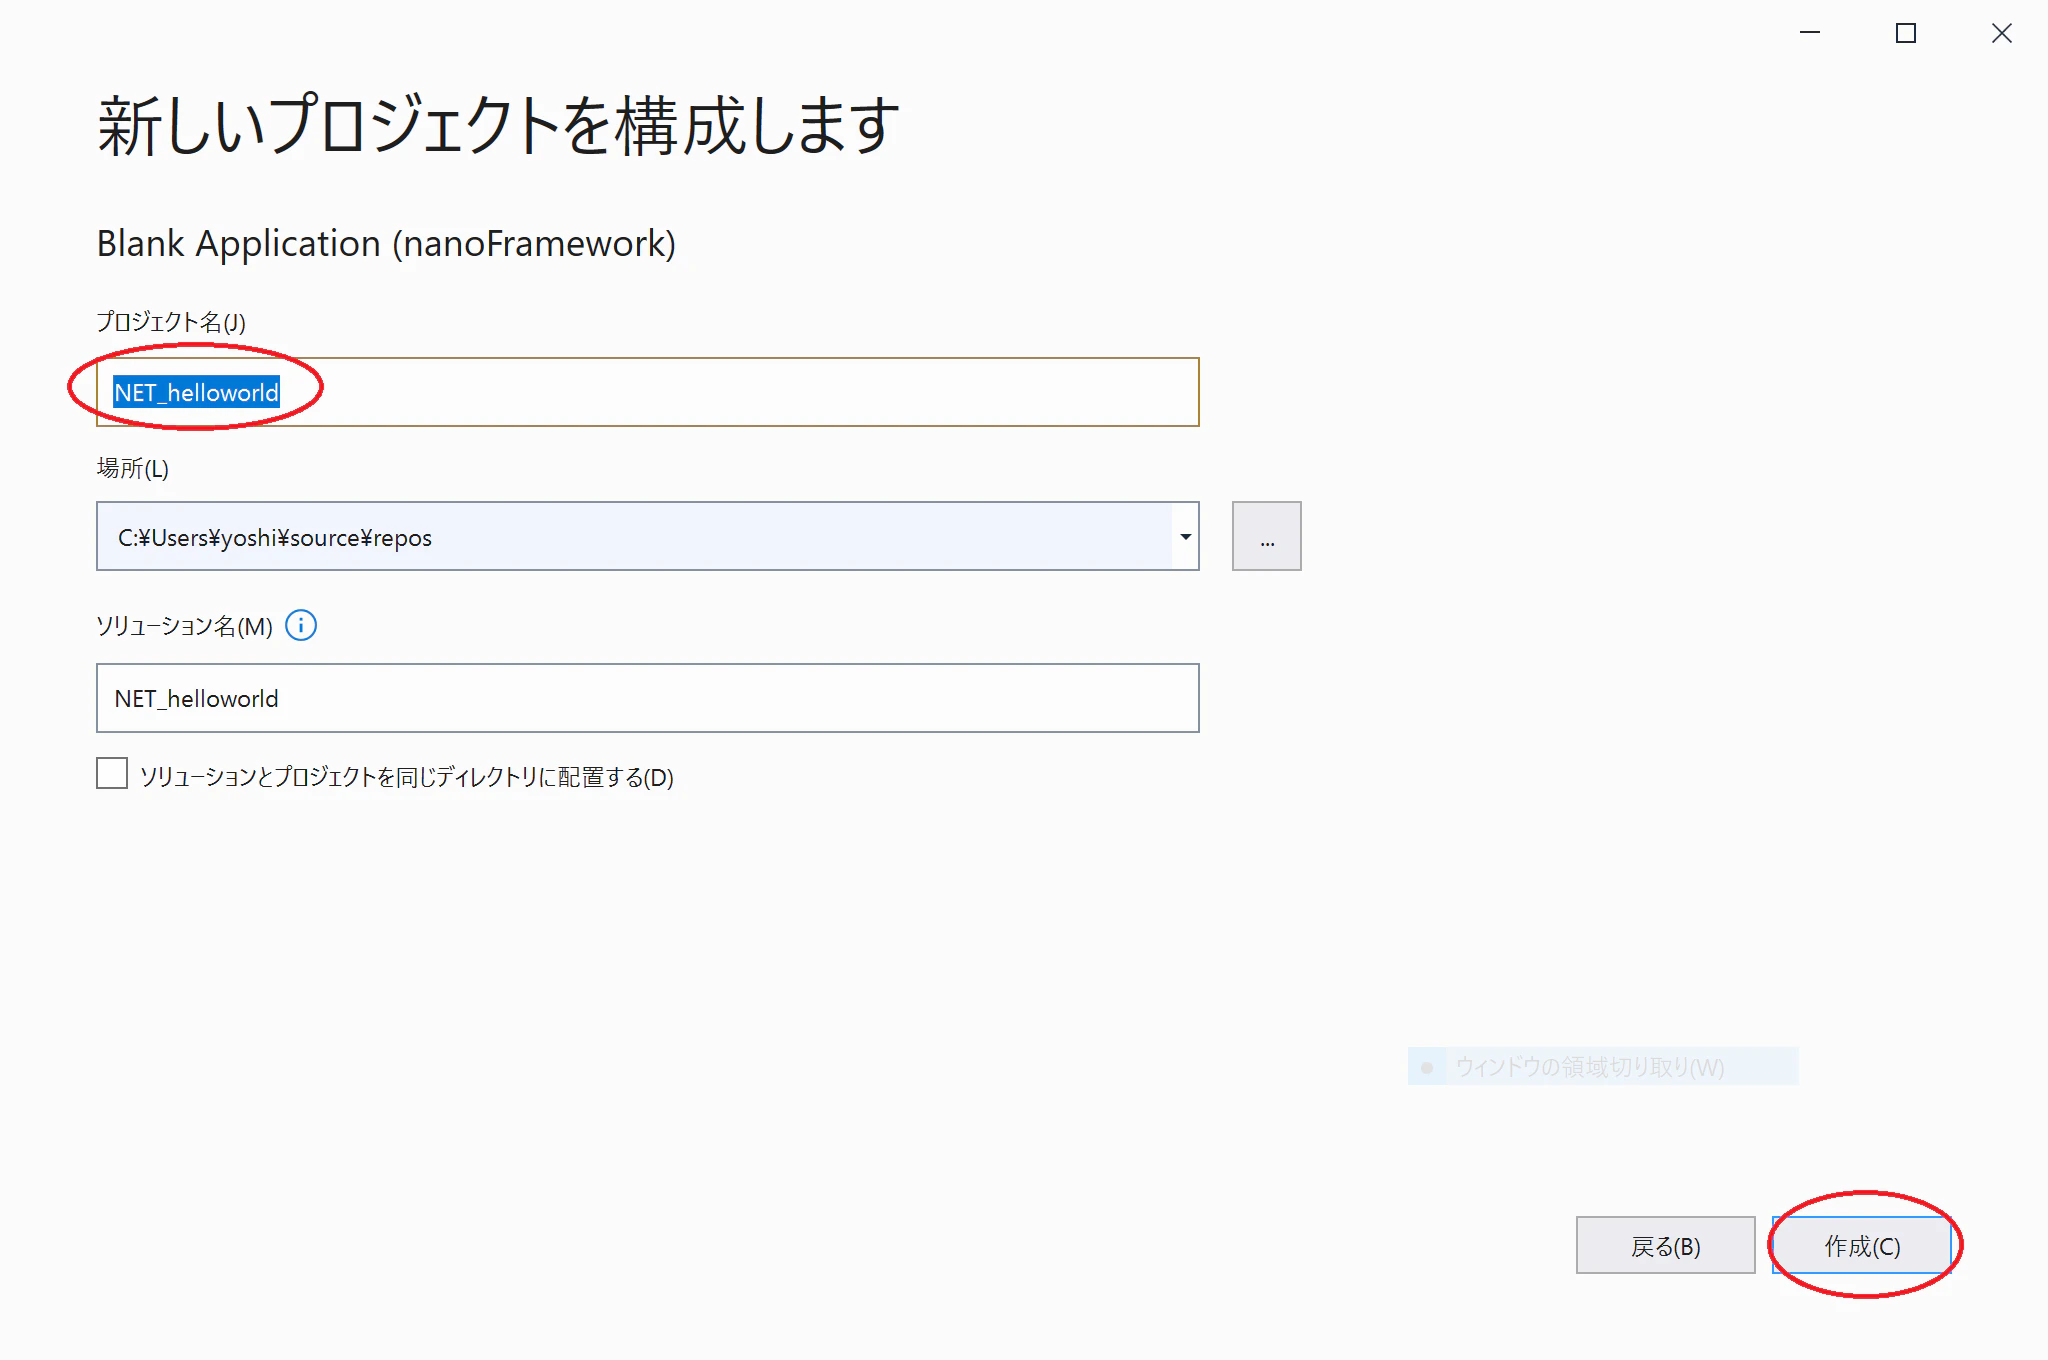The height and width of the screenshot is (1360, 2048).
Task: Enable ソリューションとプロジェクトを同じディレクトリに配置する checkbox
Action: [112, 774]
